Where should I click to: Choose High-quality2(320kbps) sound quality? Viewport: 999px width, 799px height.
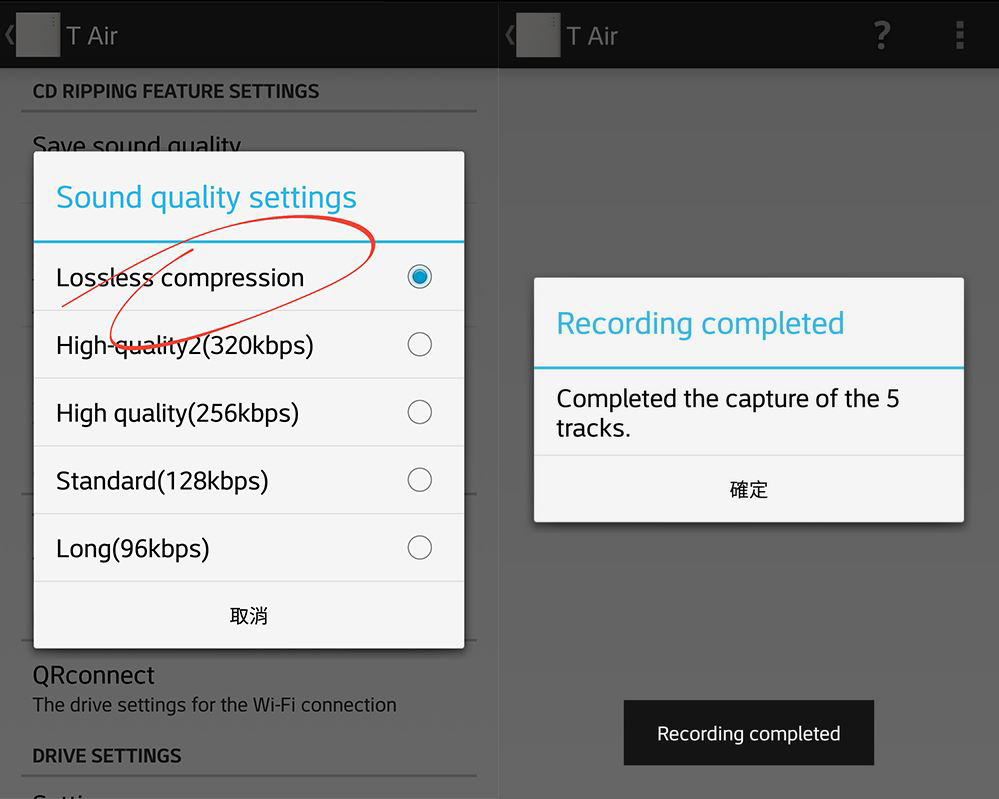(x=419, y=345)
